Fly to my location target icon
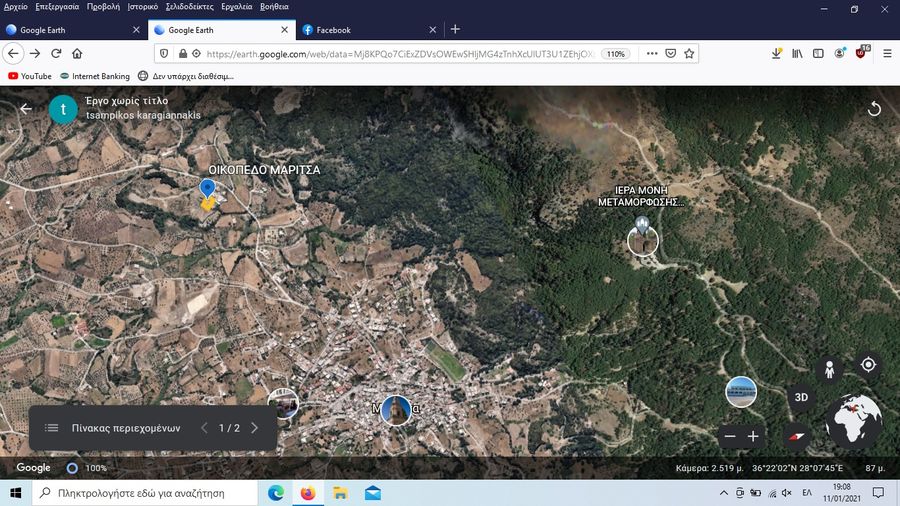Image resolution: width=900 pixels, height=506 pixels. coord(868,364)
